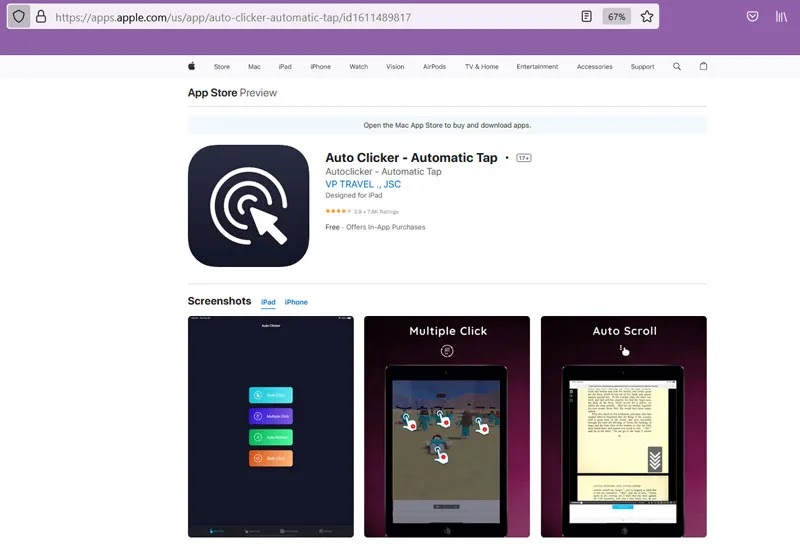800x548 pixels.
Task: Click Free Offers In-App Purchases text
Action: coord(375,227)
